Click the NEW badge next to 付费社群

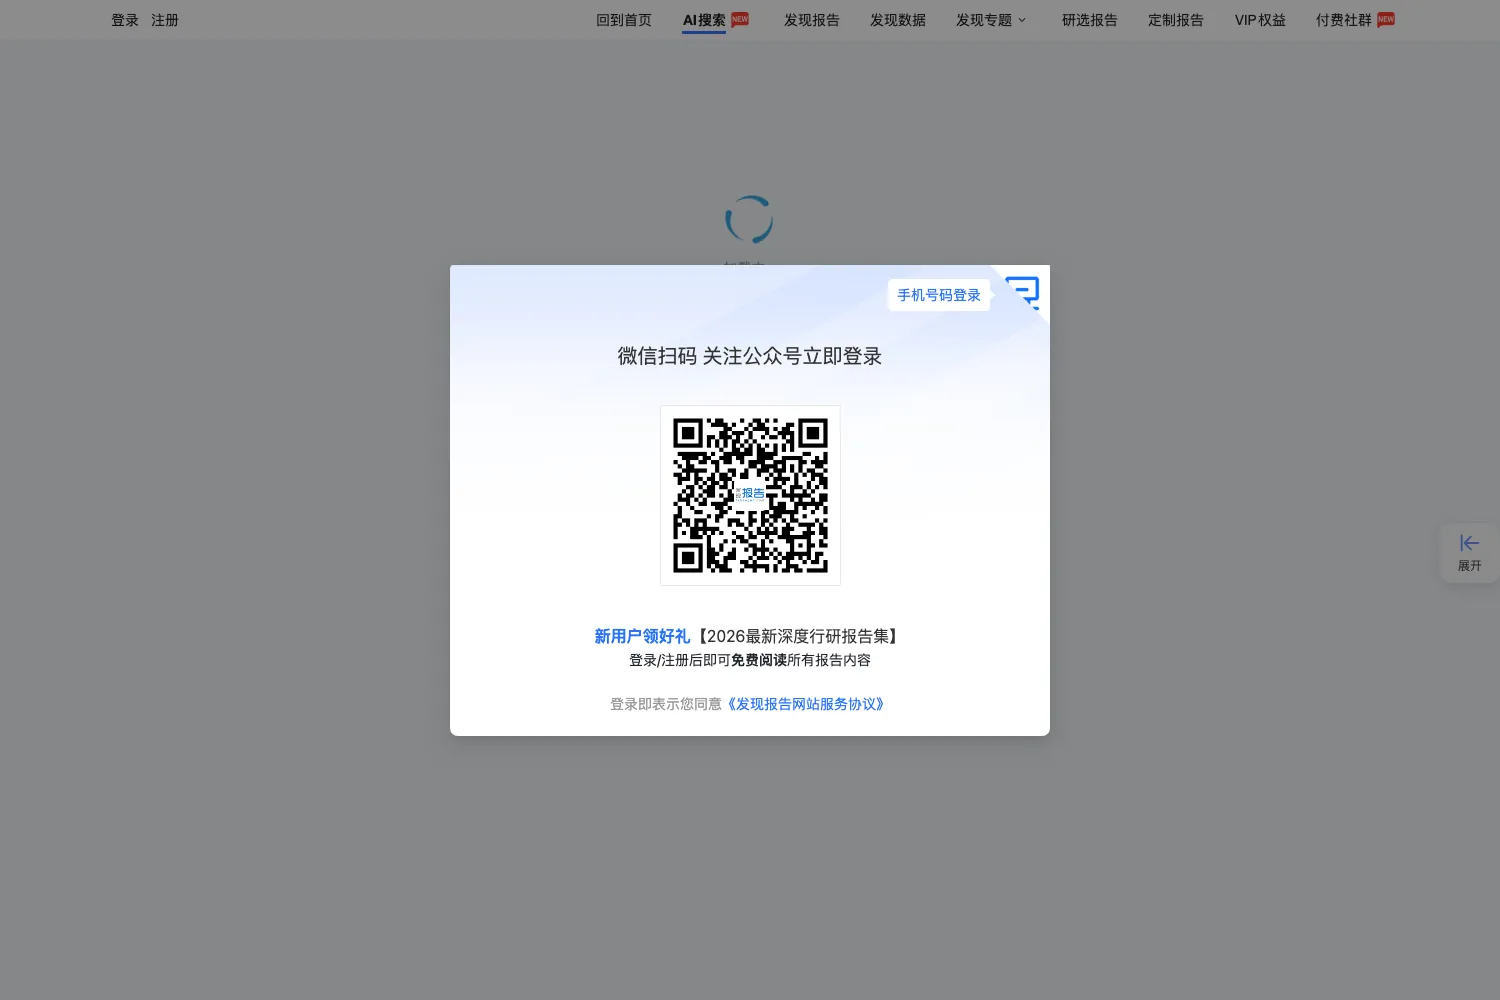point(1386,19)
